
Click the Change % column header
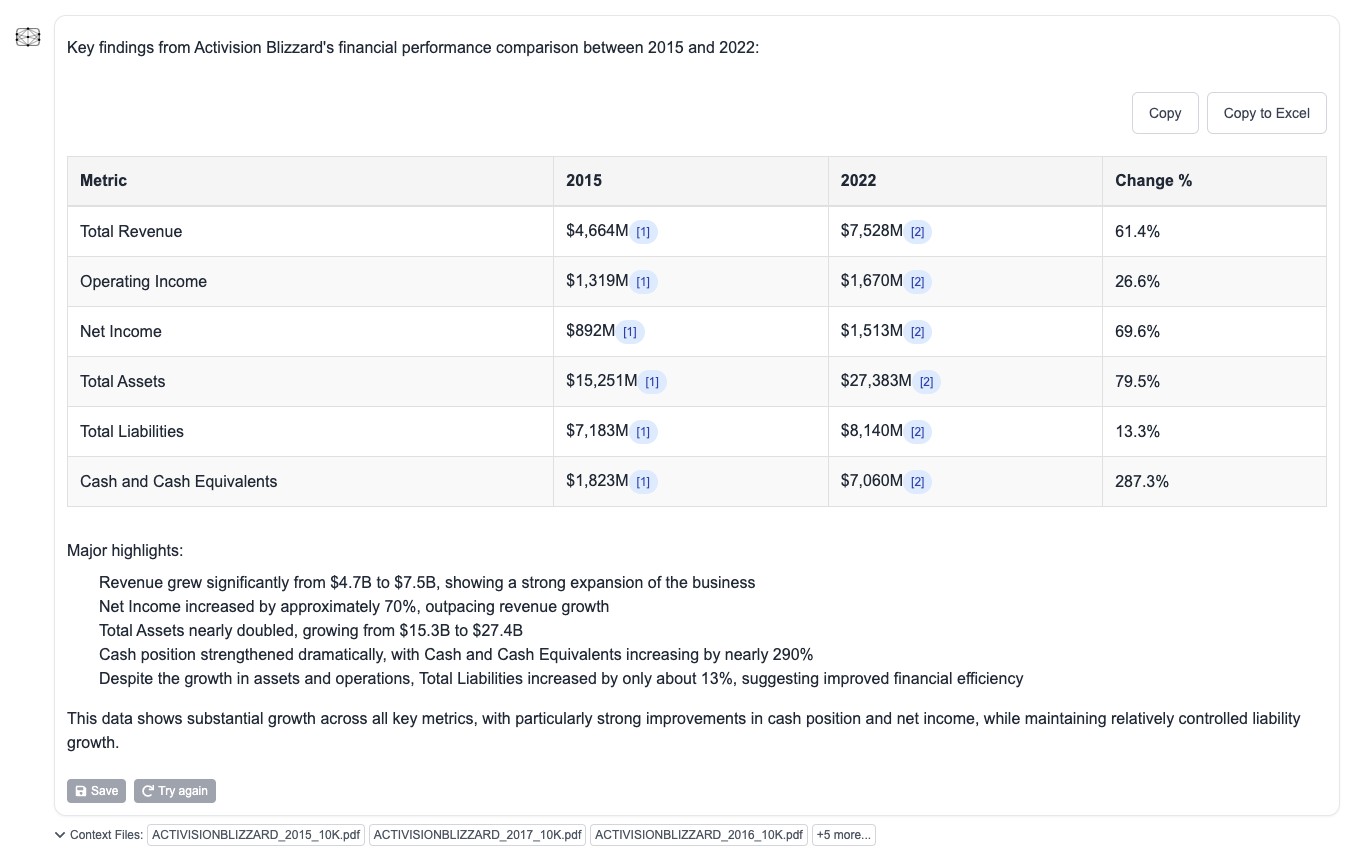point(1214,181)
